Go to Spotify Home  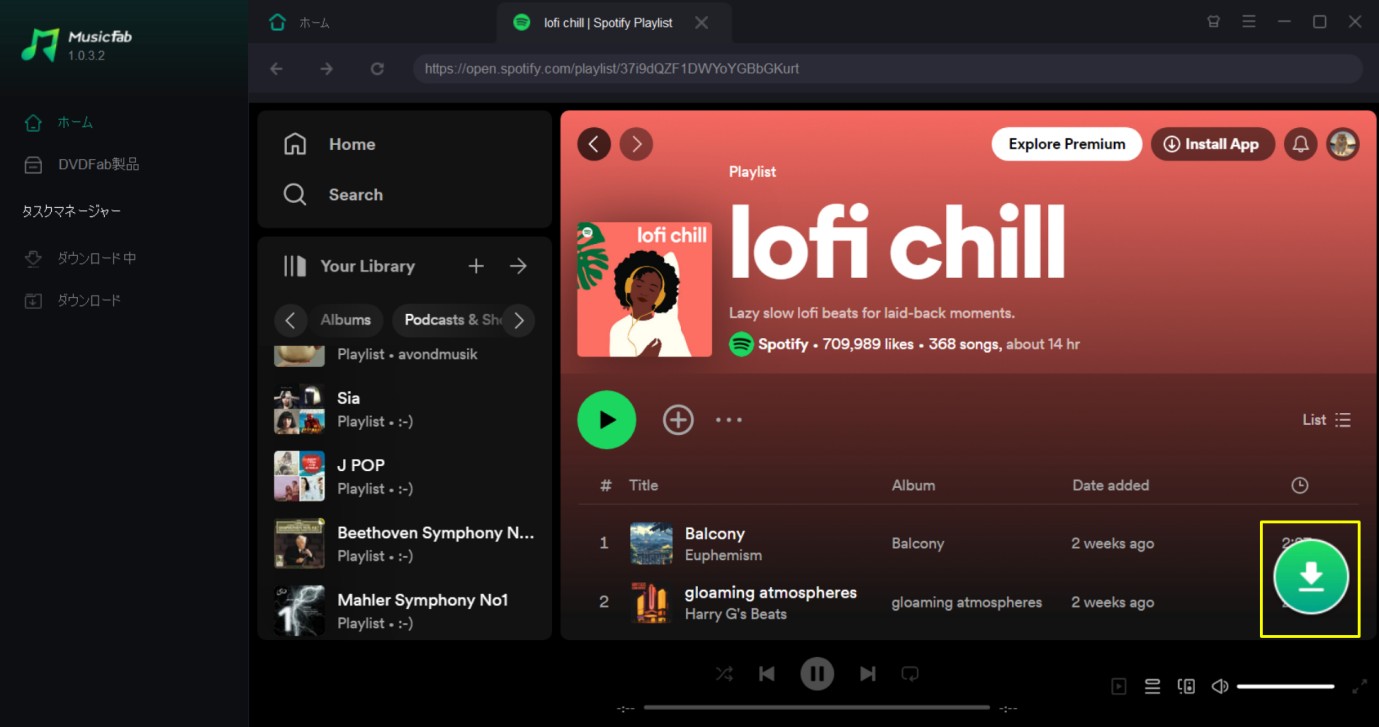pos(330,144)
